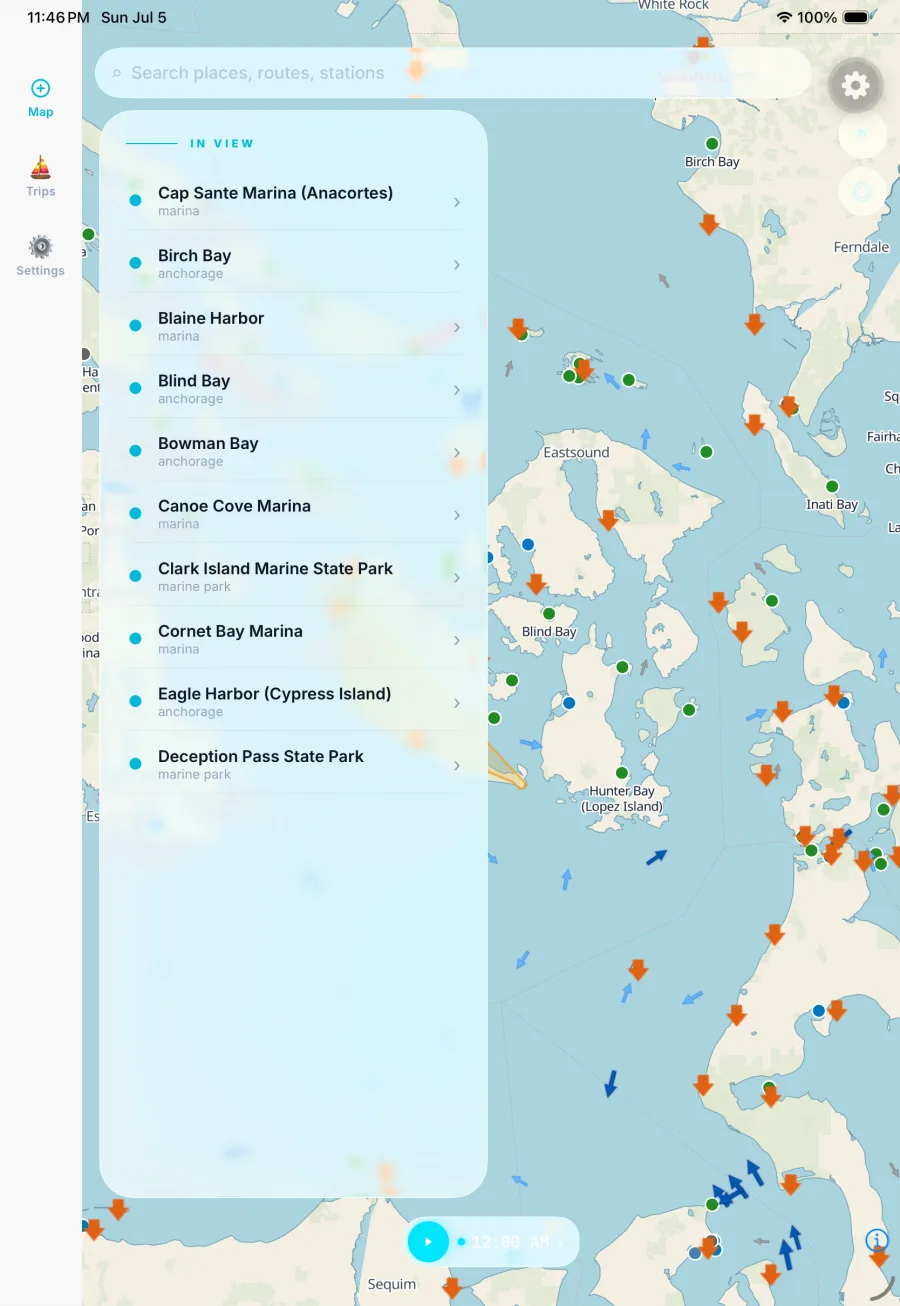
Task: Click the Bowman Bay row chevron
Action: point(457,452)
